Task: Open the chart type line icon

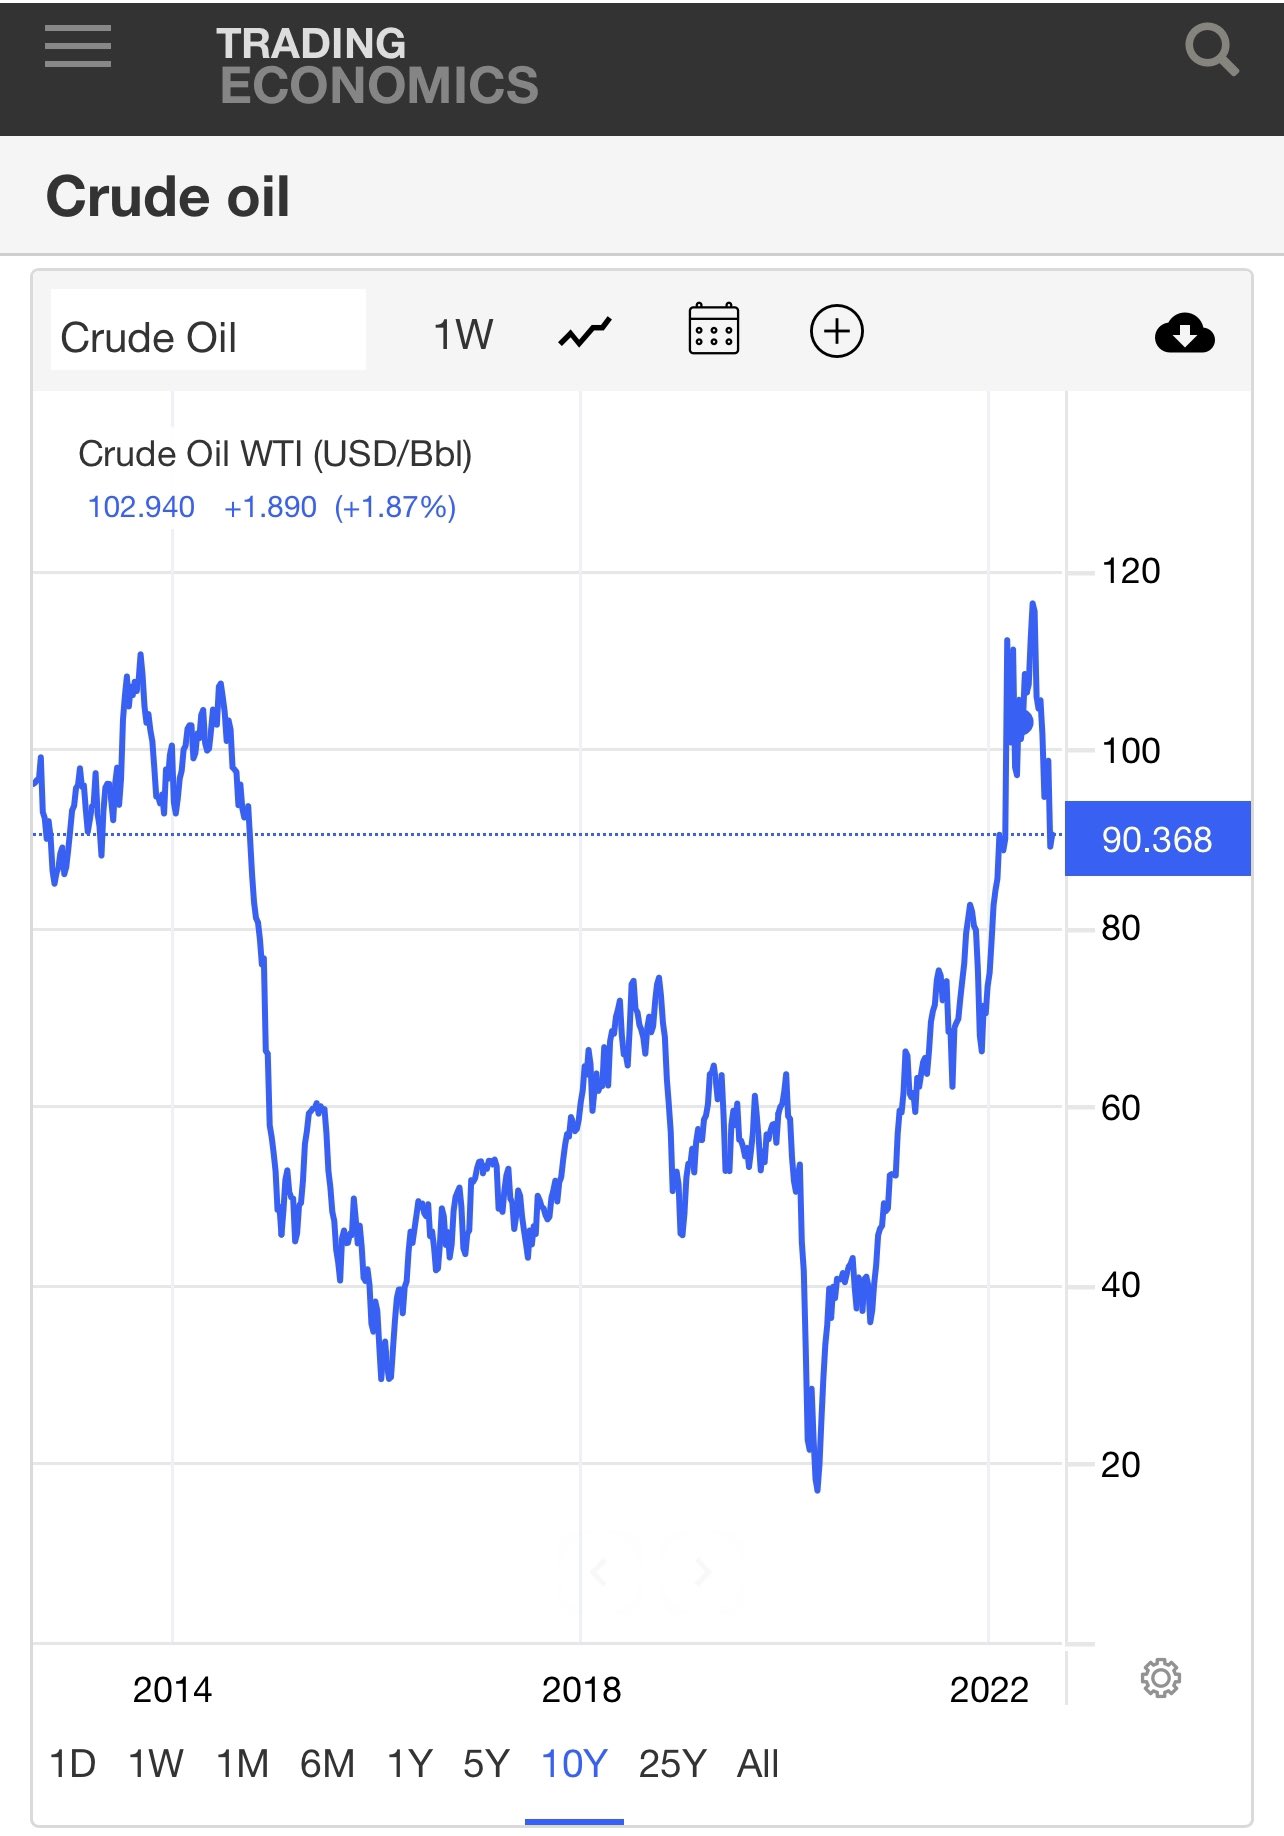Action: pos(585,332)
